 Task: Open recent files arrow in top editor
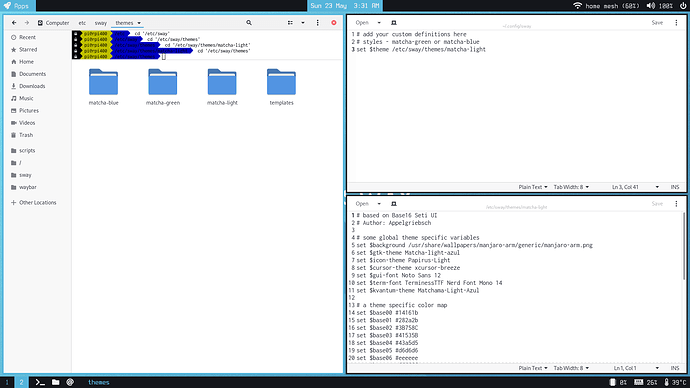(x=379, y=23)
